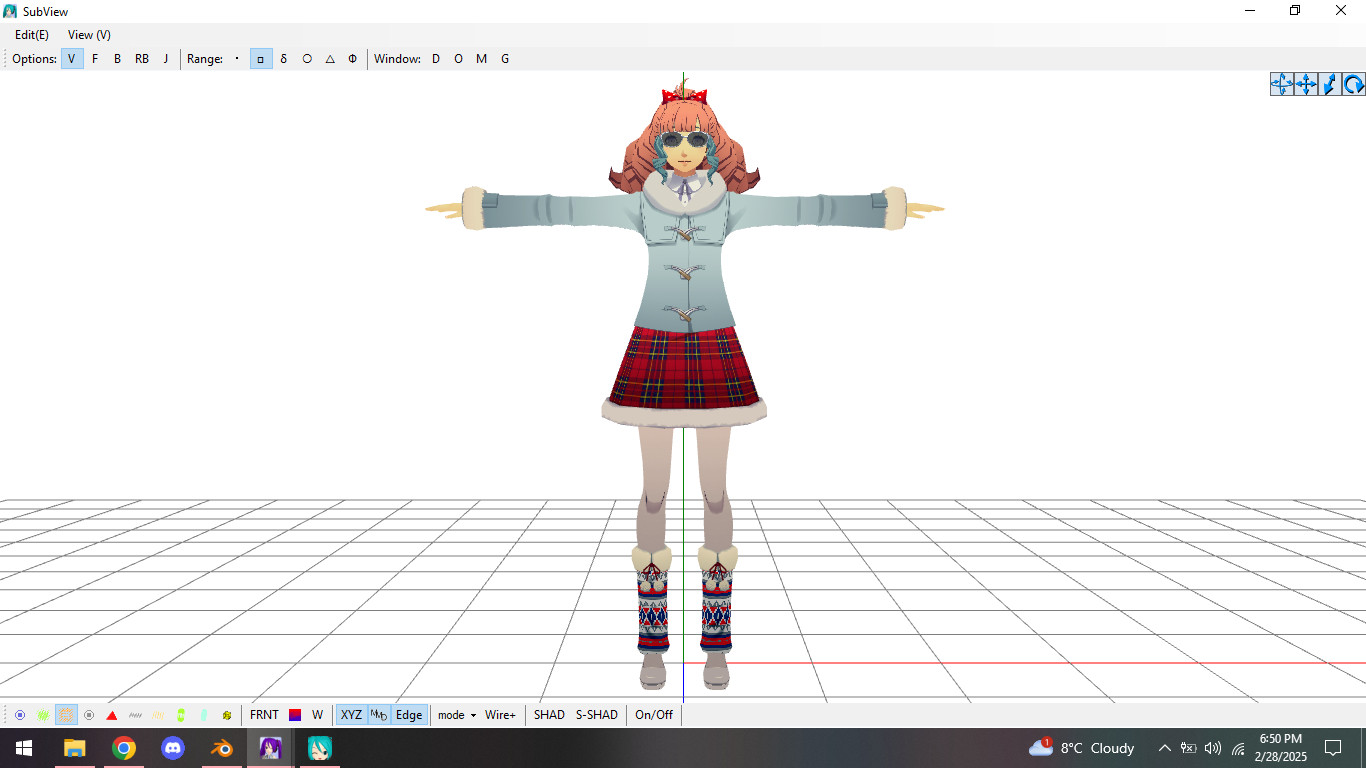Image resolution: width=1366 pixels, height=768 pixels.
Task: Select the diagonal-arrow camera zoom icon
Action: [1330, 84]
